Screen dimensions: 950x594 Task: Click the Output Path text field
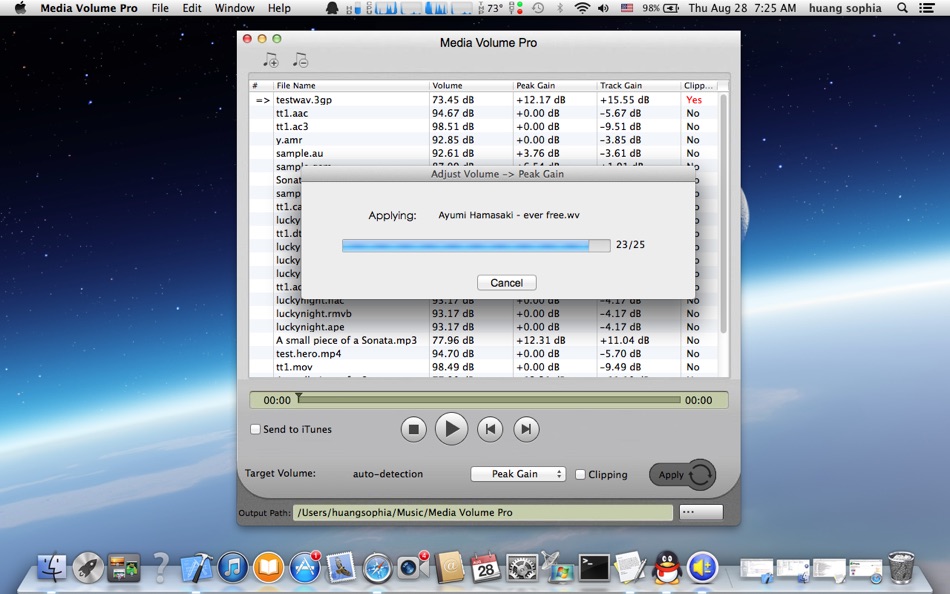pyautogui.click(x=482, y=512)
